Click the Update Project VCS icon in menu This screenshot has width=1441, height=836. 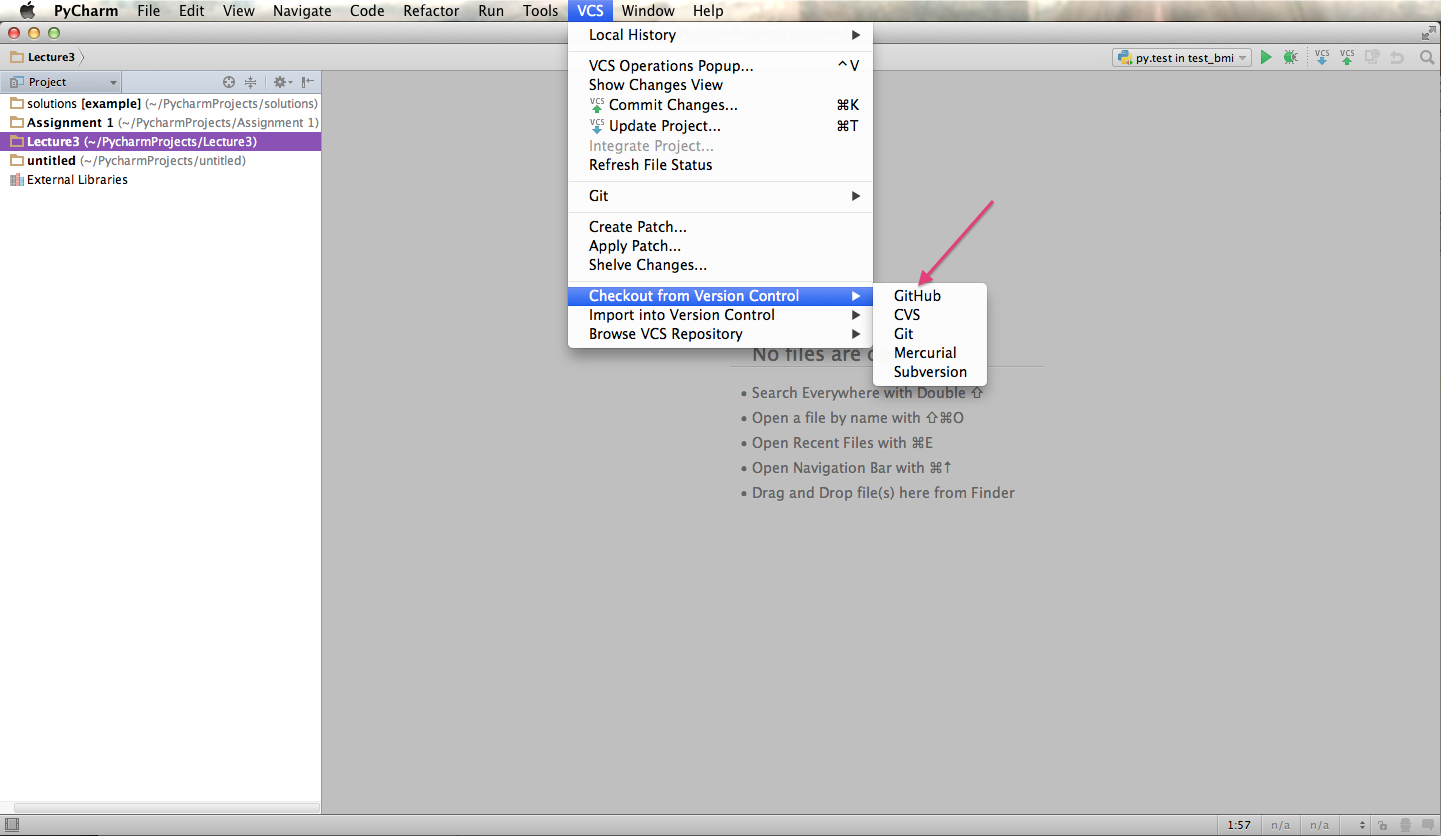pyautogui.click(x=597, y=126)
